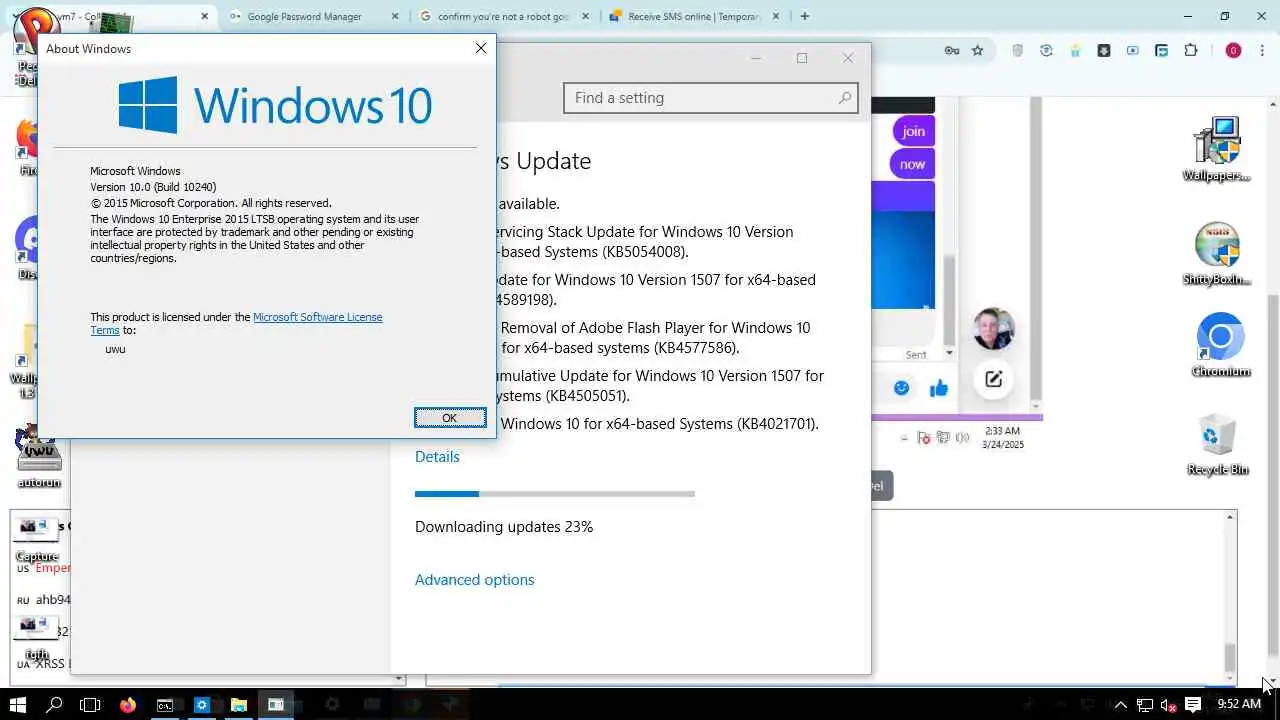The width and height of the screenshot is (1280, 720).
Task: Open a new Chrome tab
Action: pos(805,17)
